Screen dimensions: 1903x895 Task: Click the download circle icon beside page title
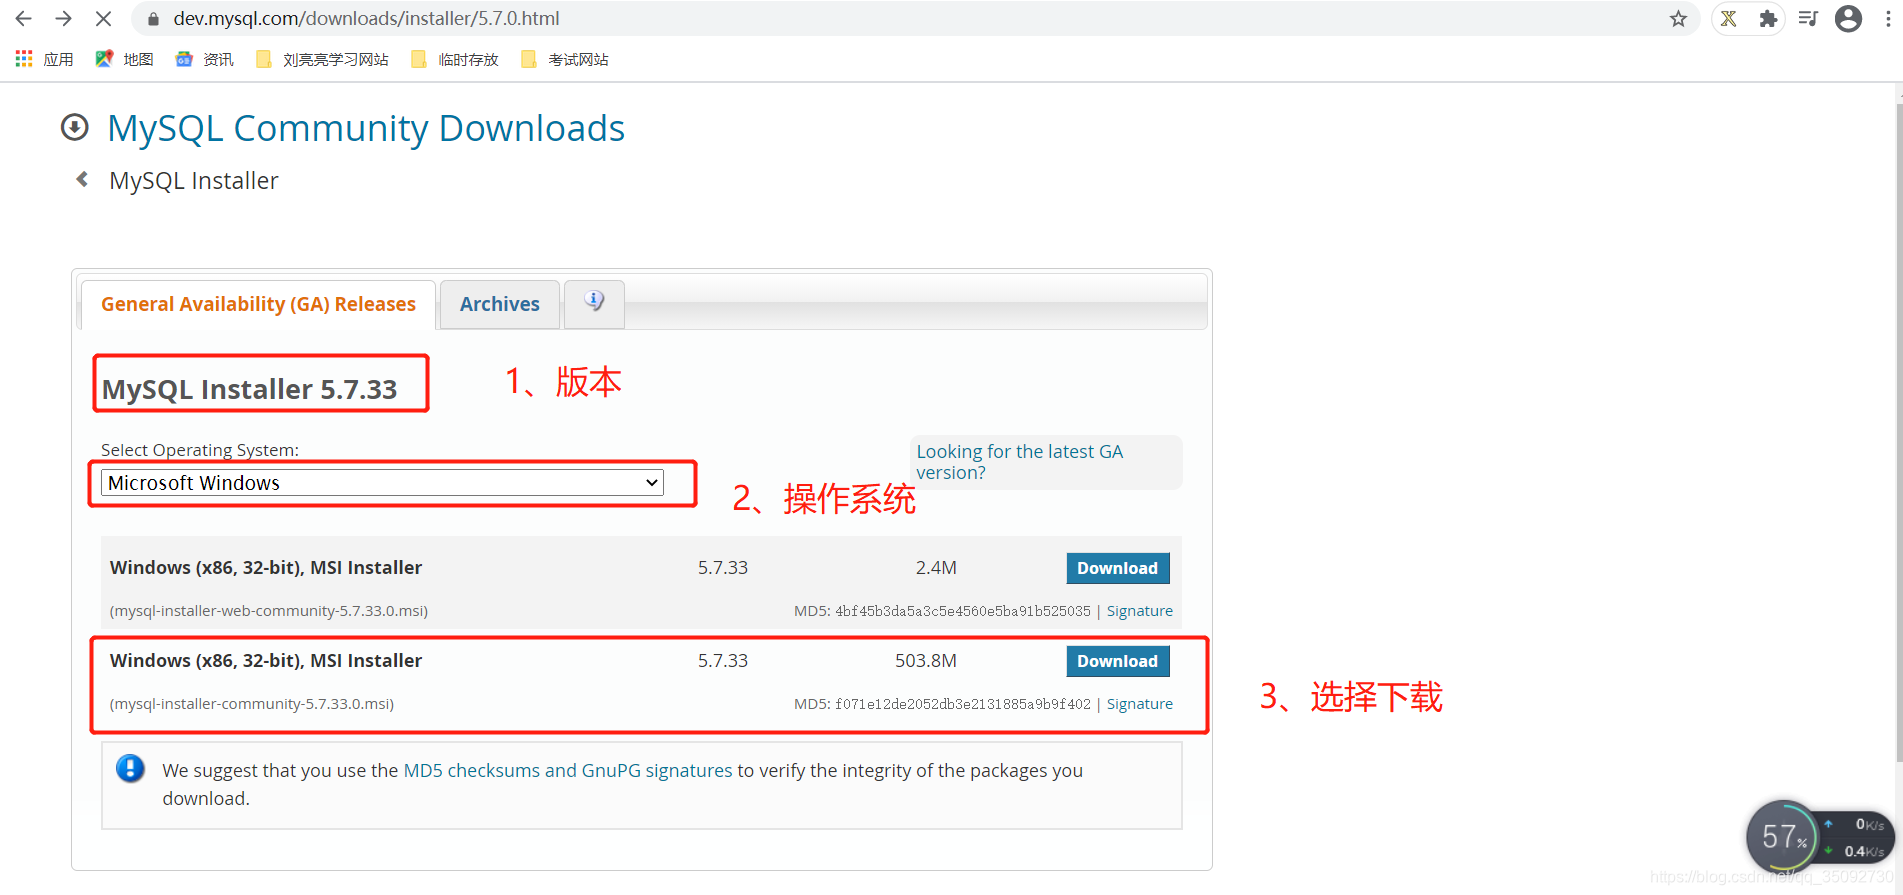74,127
